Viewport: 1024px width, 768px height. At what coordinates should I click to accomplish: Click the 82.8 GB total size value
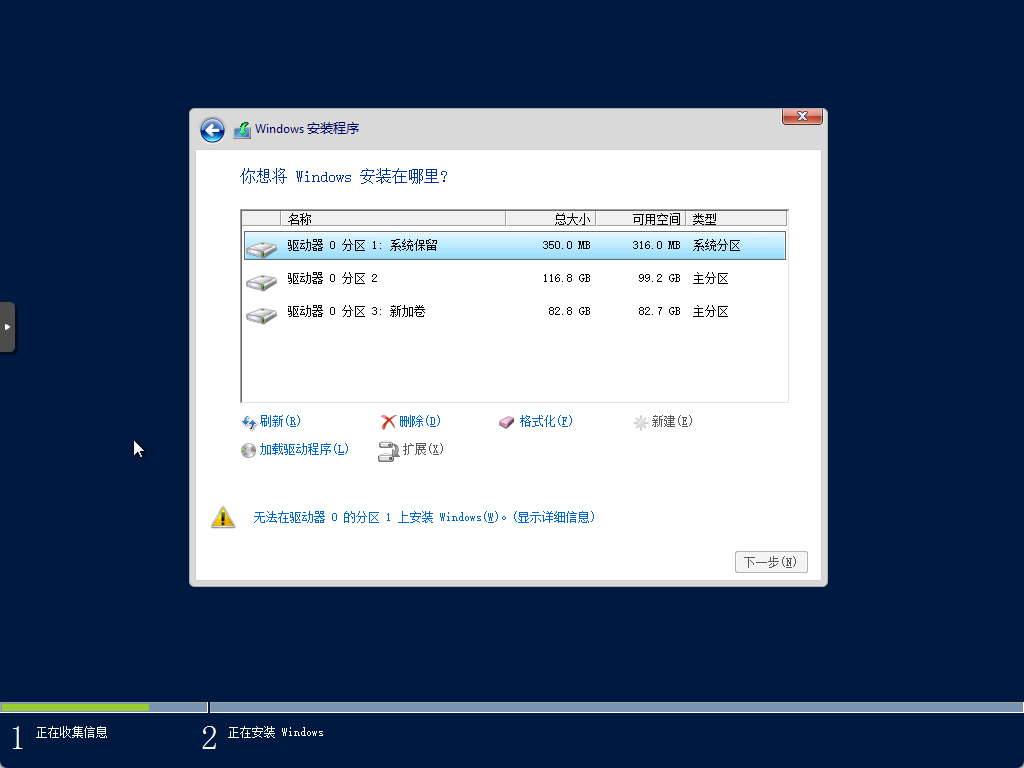[569, 312]
